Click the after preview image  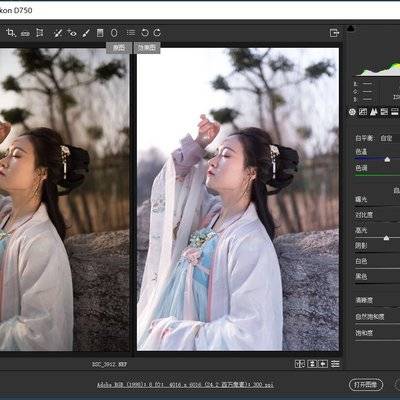pos(238,199)
